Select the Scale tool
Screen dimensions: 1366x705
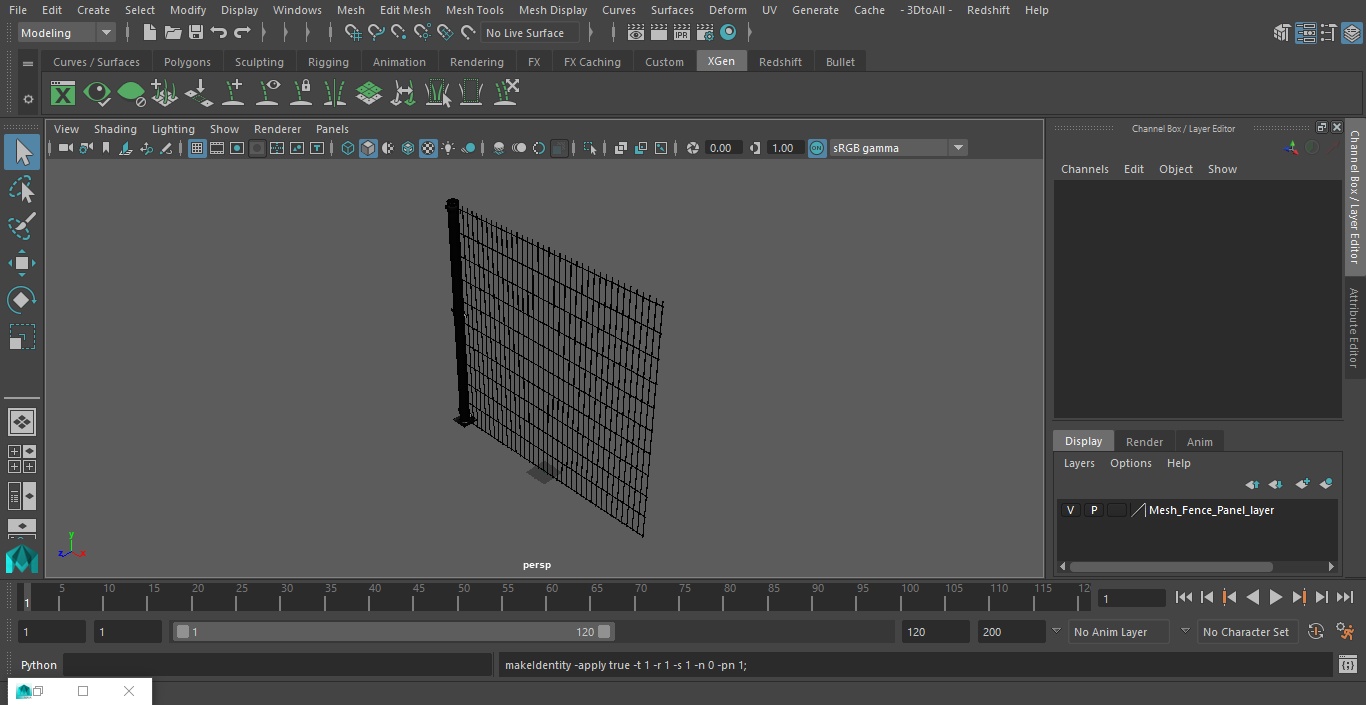[21, 337]
